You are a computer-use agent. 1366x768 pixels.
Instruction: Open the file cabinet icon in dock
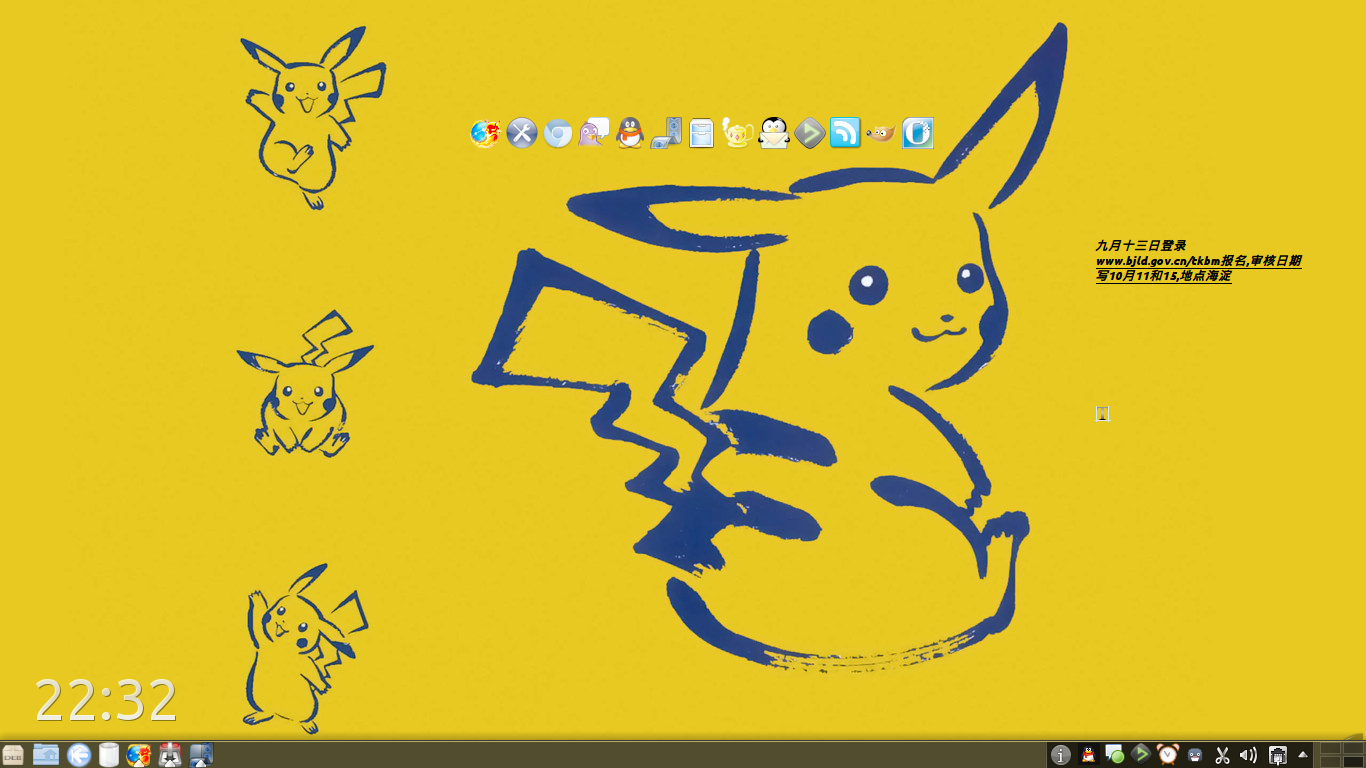tap(702, 133)
